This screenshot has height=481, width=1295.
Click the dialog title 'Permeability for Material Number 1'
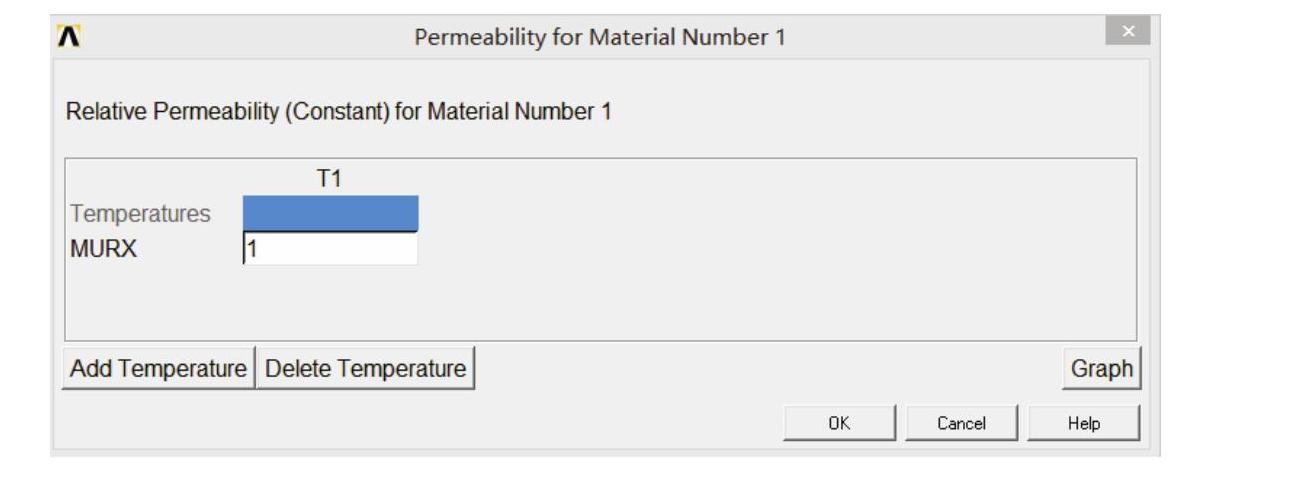(600, 38)
